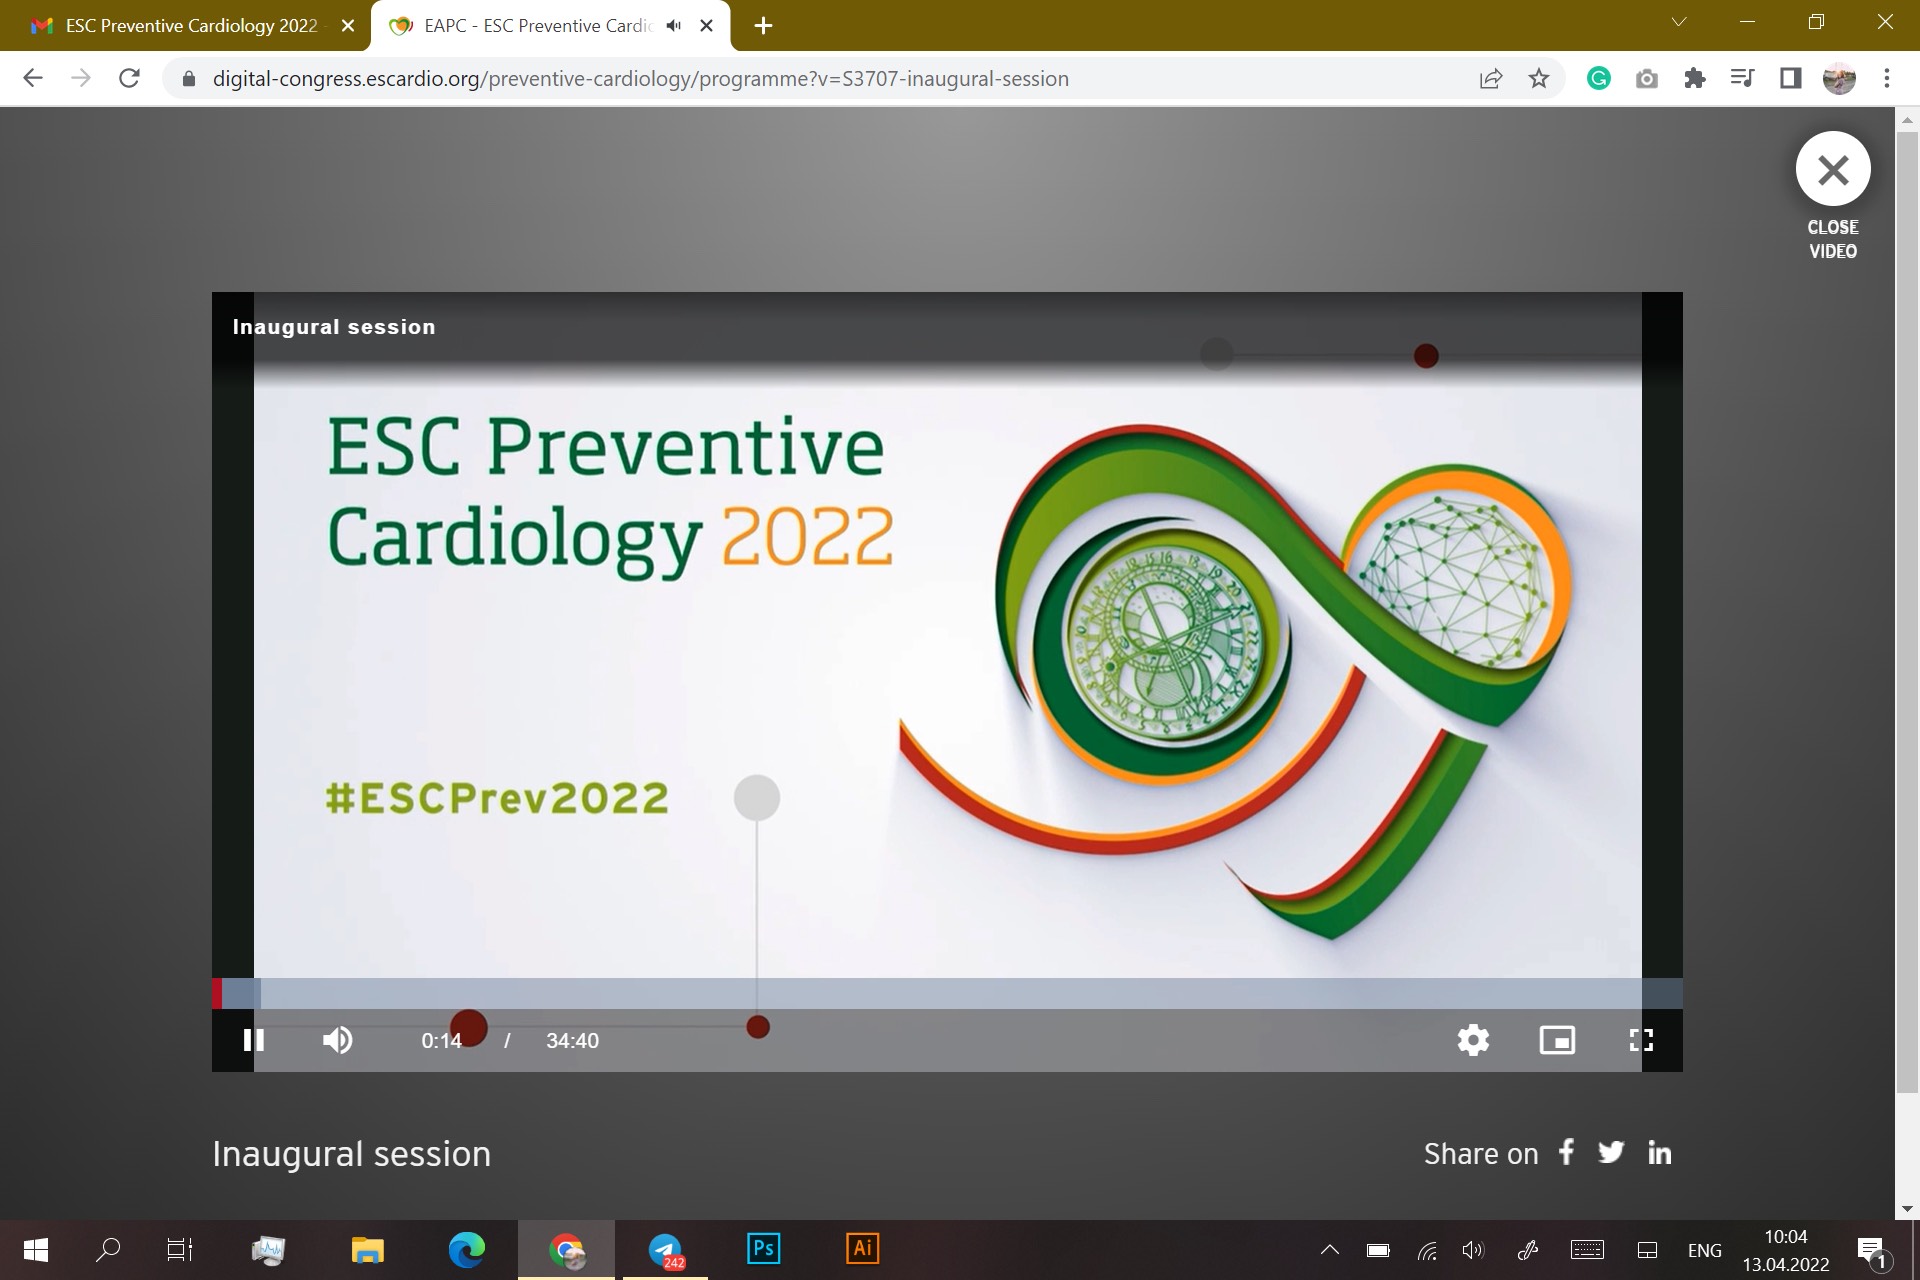The width and height of the screenshot is (1920, 1280).
Task: Enable picture-in-picture mode in video player
Action: click(1557, 1040)
